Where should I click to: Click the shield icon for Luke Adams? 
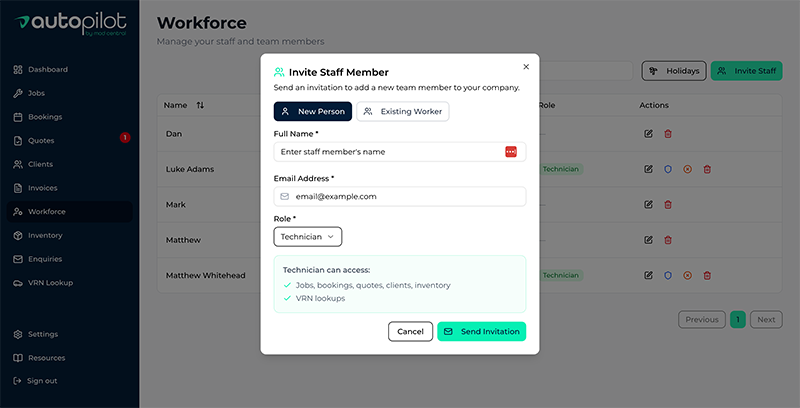pos(668,169)
